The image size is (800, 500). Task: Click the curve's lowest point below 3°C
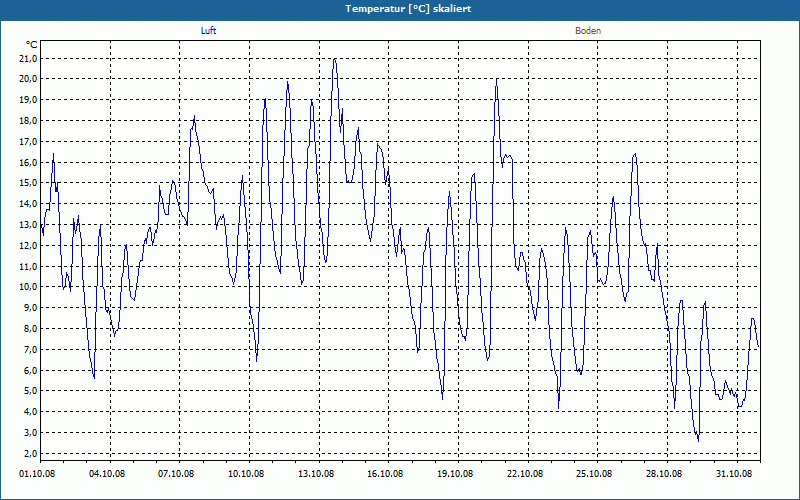coord(698,440)
